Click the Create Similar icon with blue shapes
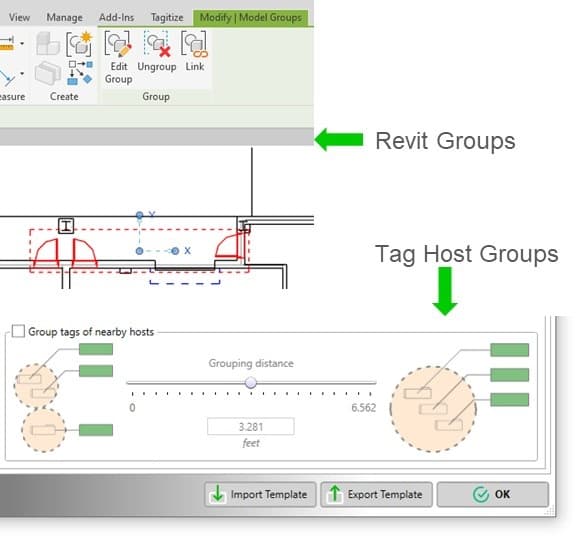The image size is (578, 540). (80, 73)
